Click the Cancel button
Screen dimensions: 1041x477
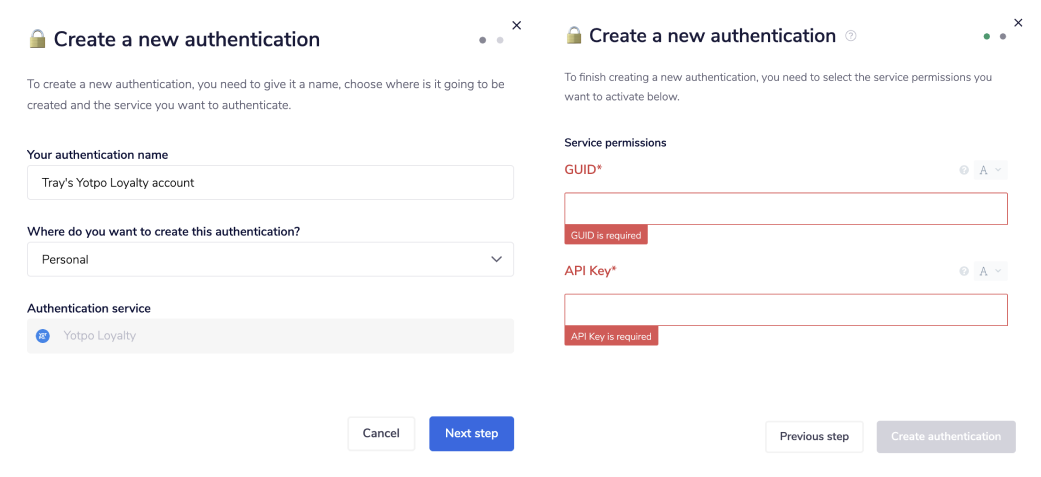pyautogui.click(x=381, y=433)
